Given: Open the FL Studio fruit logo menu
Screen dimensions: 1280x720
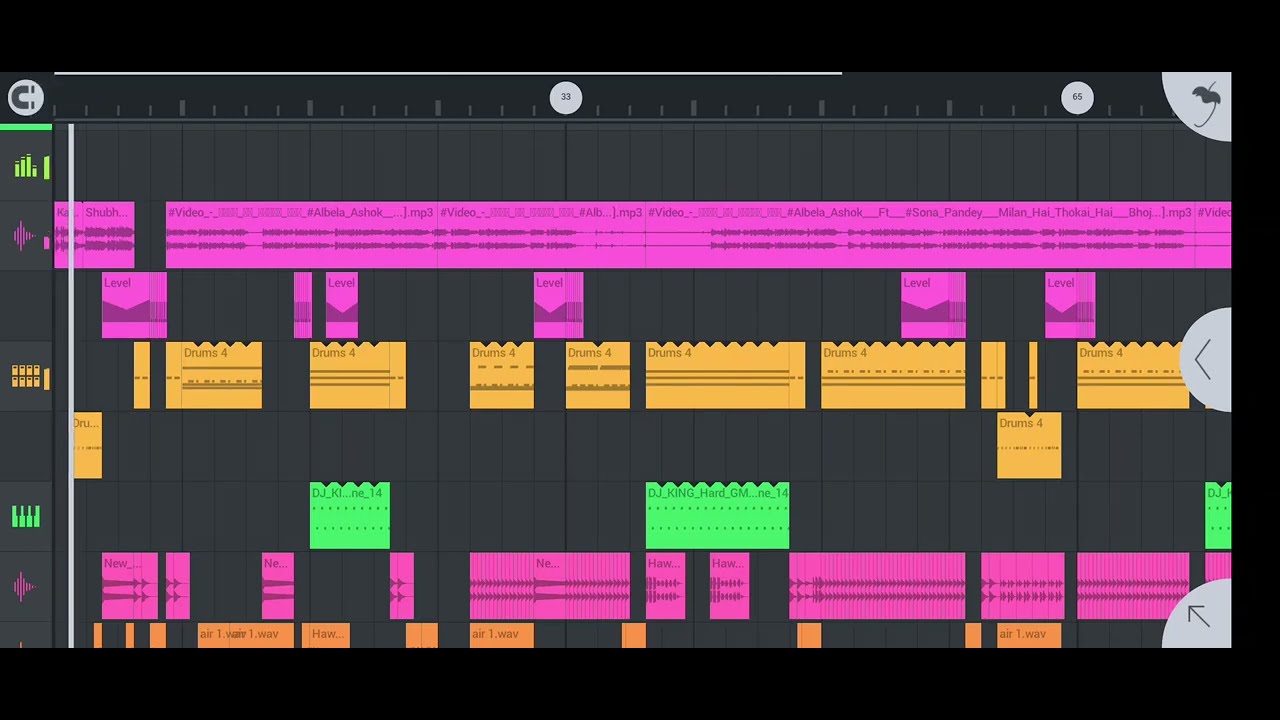Looking at the screenshot, I should pyautogui.click(x=1206, y=102).
